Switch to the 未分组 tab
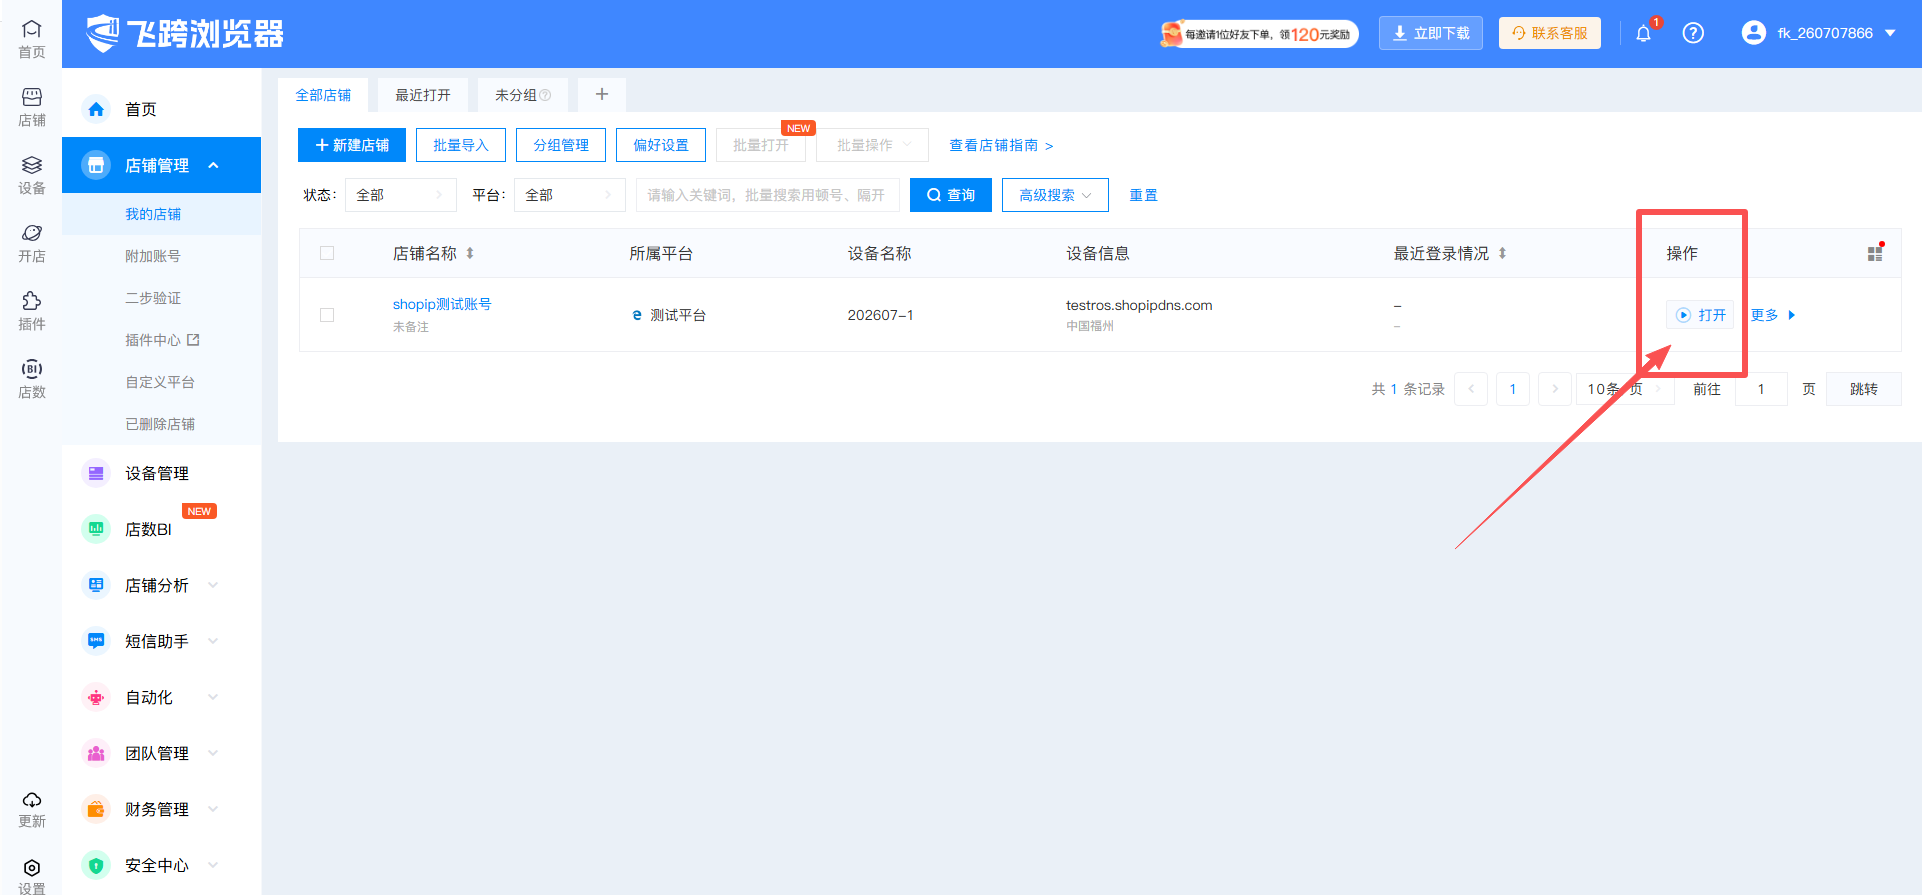The height and width of the screenshot is (895, 1922). (523, 95)
